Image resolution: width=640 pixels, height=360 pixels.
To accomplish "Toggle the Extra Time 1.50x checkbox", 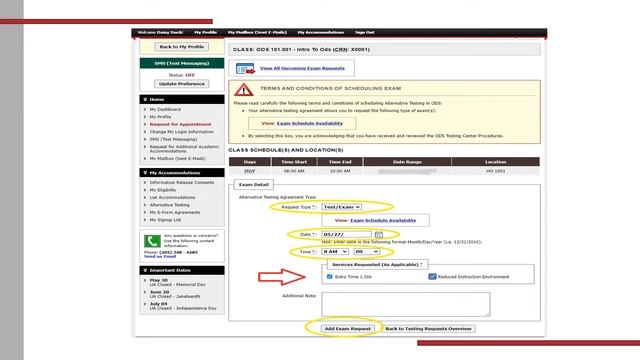I will click(329, 277).
